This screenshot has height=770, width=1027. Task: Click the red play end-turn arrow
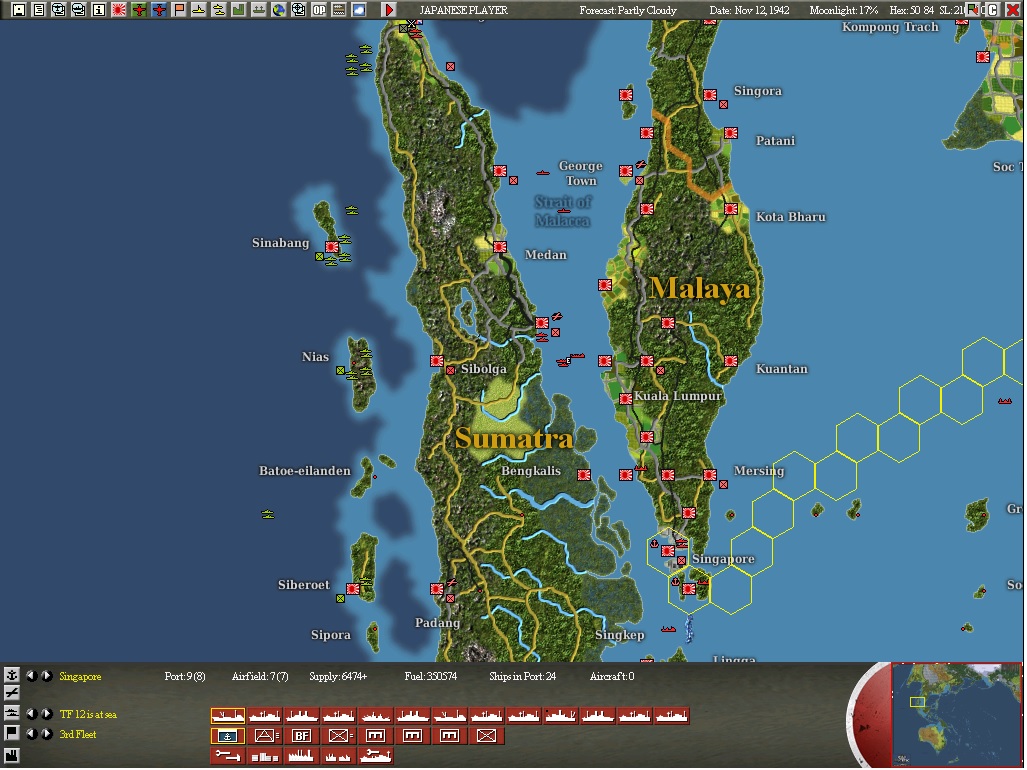389,10
